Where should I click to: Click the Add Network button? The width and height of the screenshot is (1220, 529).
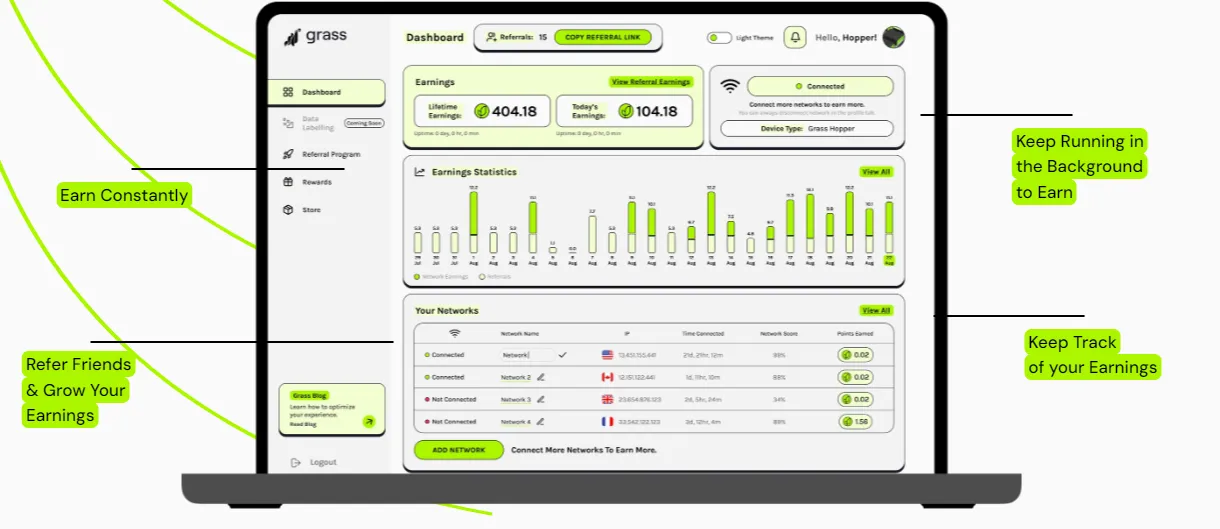[458, 450]
